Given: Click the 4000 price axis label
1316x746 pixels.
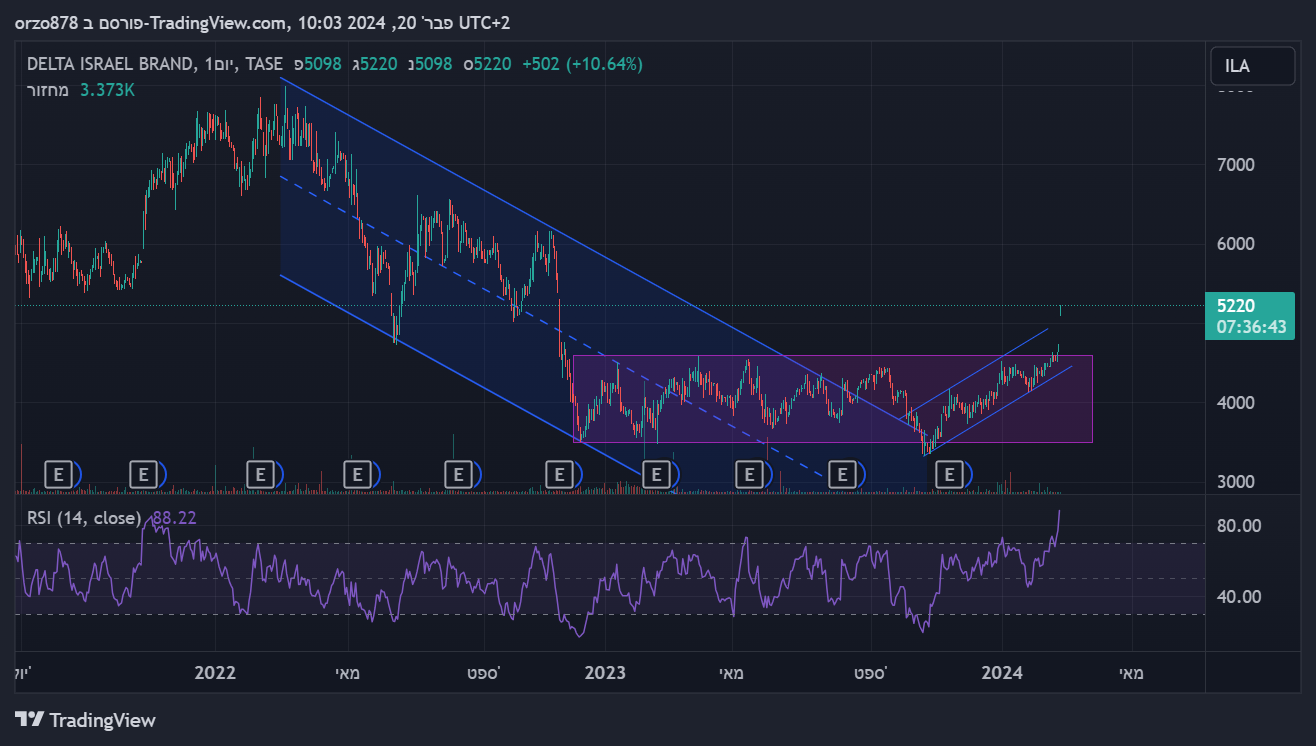Looking at the screenshot, I should [x=1235, y=403].
